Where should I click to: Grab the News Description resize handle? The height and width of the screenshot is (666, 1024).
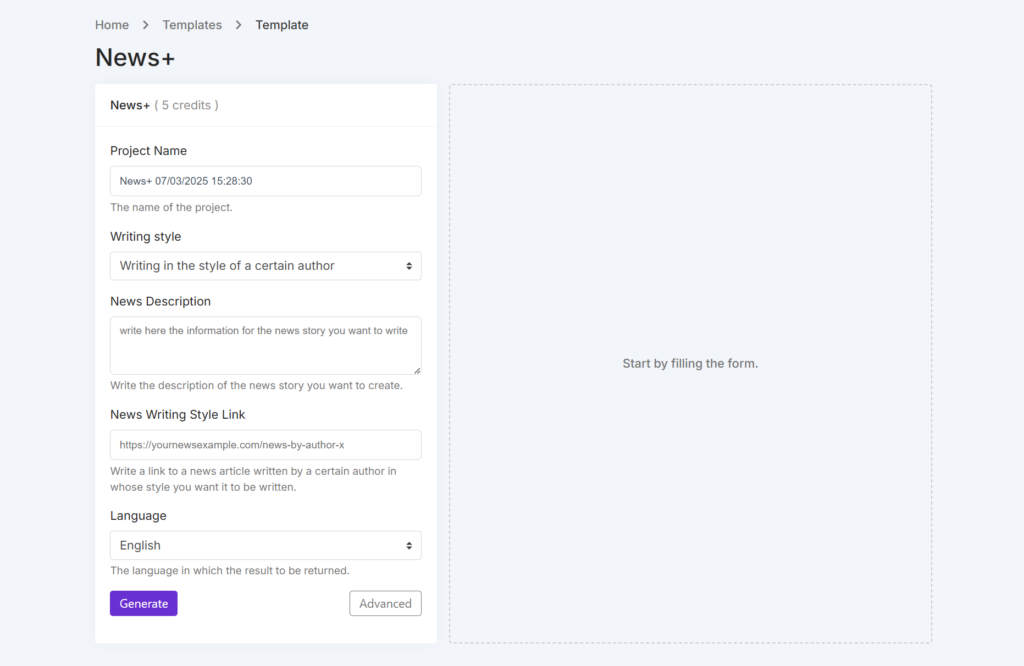coord(416,370)
